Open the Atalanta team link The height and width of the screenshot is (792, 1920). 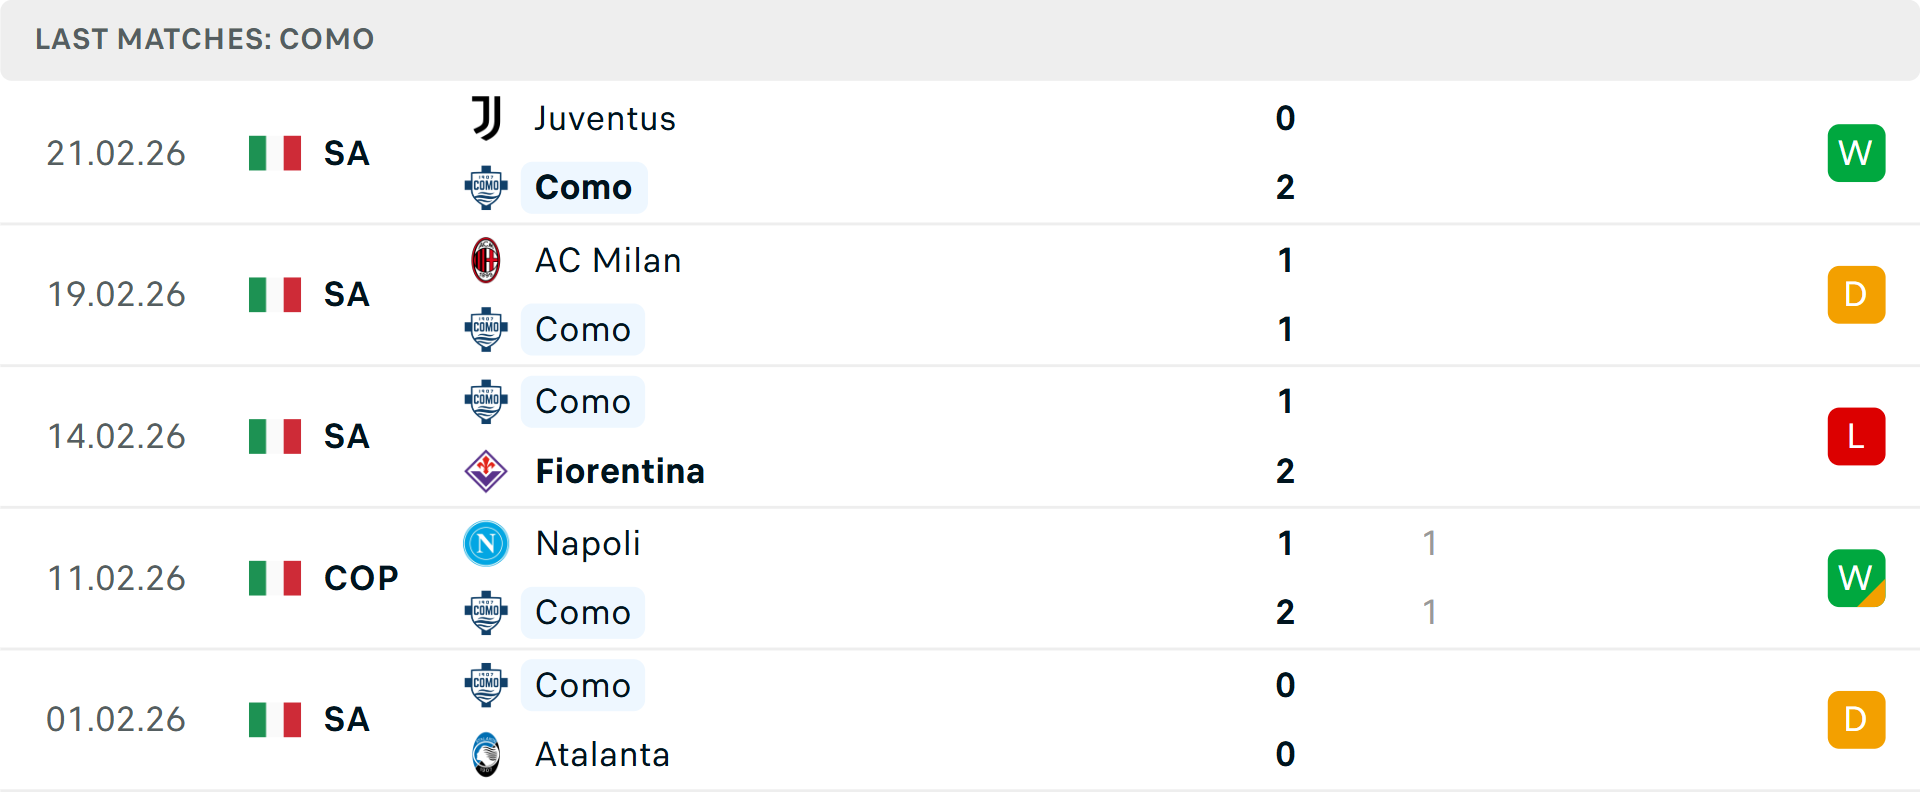[x=602, y=754]
